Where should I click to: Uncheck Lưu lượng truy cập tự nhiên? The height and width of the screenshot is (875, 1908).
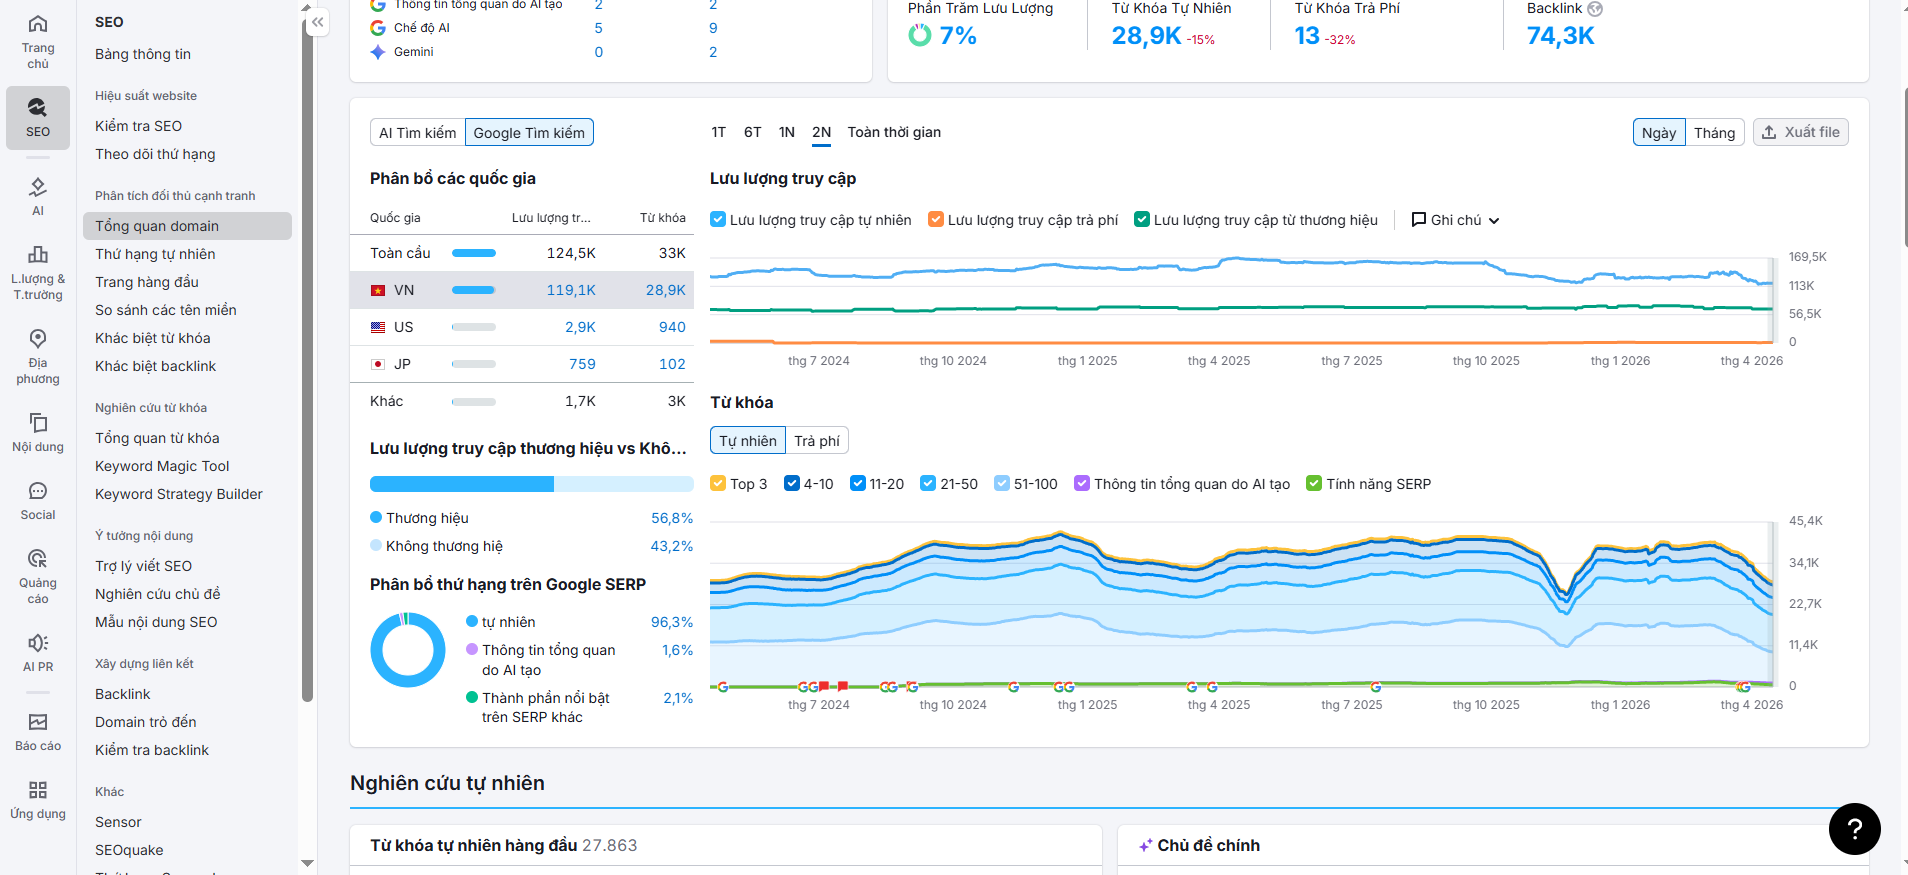click(718, 220)
